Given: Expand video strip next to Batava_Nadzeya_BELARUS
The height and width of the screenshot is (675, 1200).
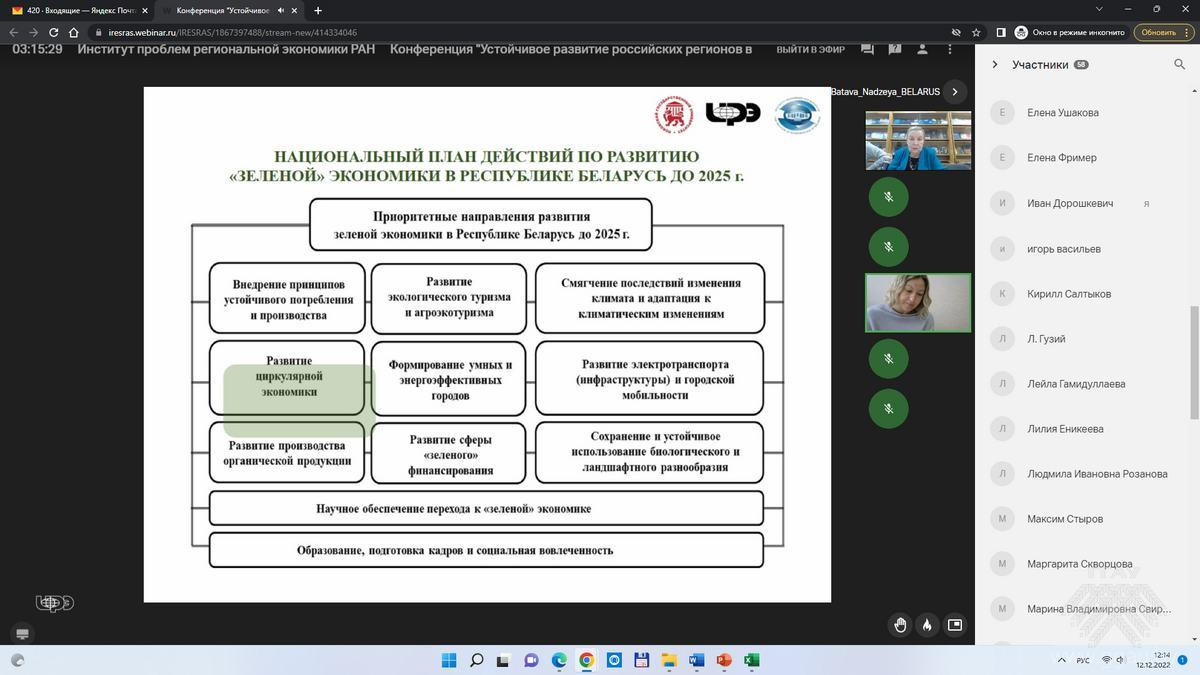Looking at the screenshot, I should (x=955, y=91).
